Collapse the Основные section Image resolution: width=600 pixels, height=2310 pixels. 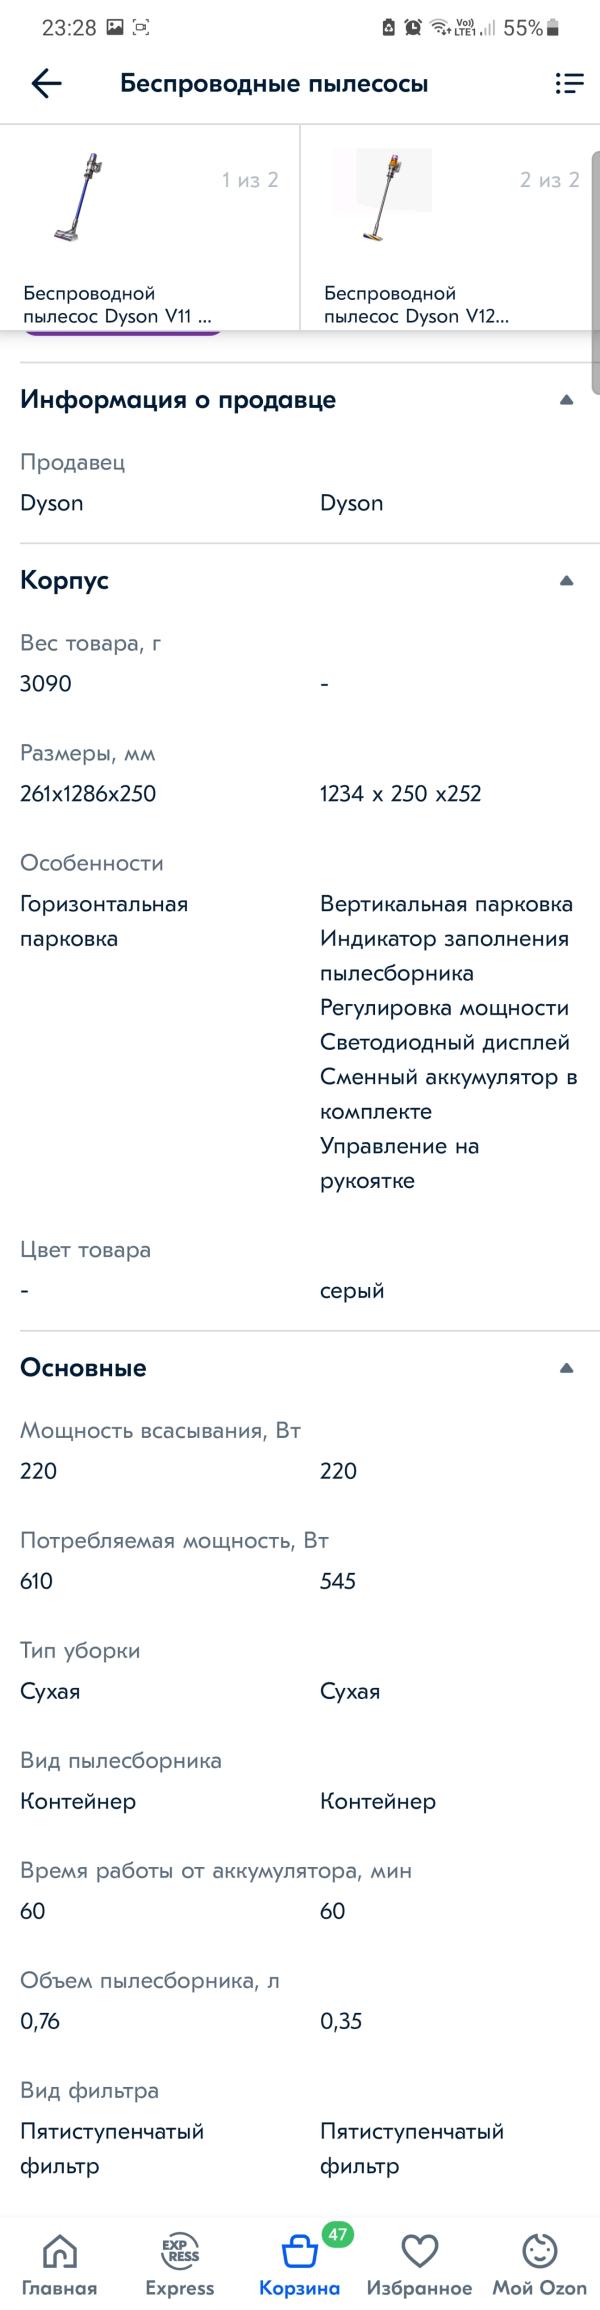point(566,1368)
